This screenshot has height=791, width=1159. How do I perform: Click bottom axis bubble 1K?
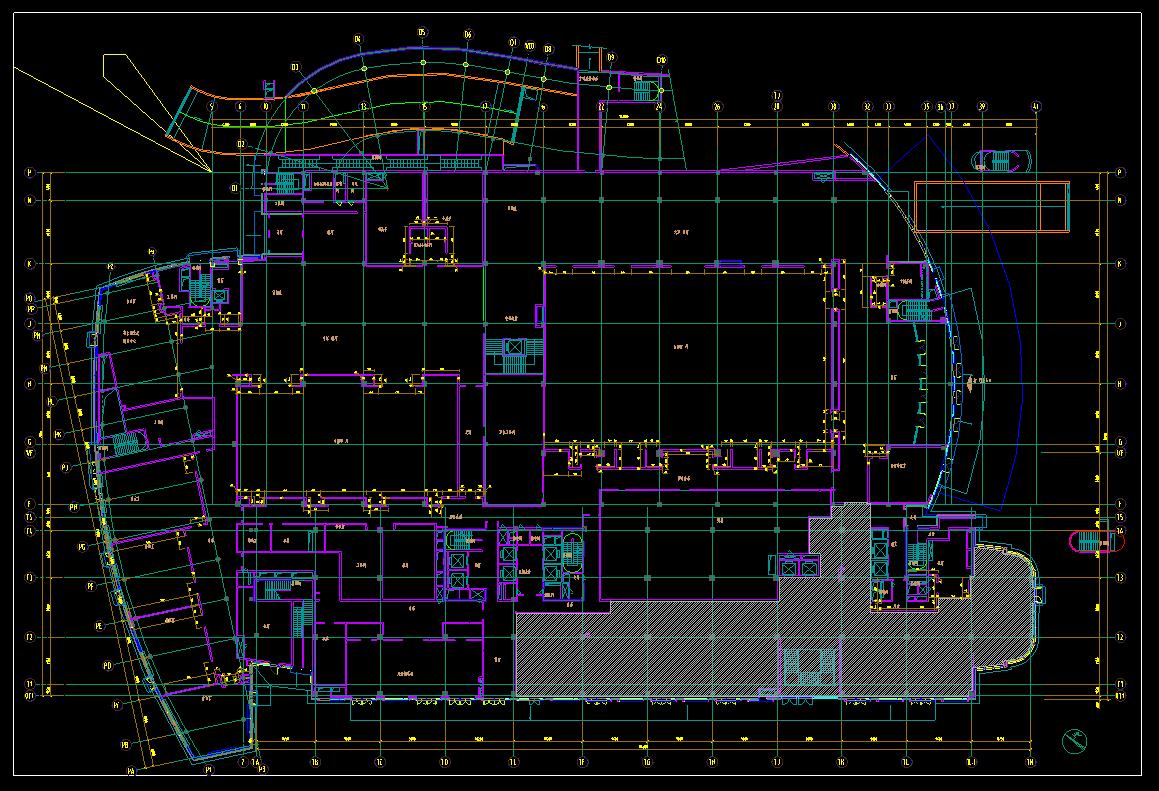tap(841, 762)
